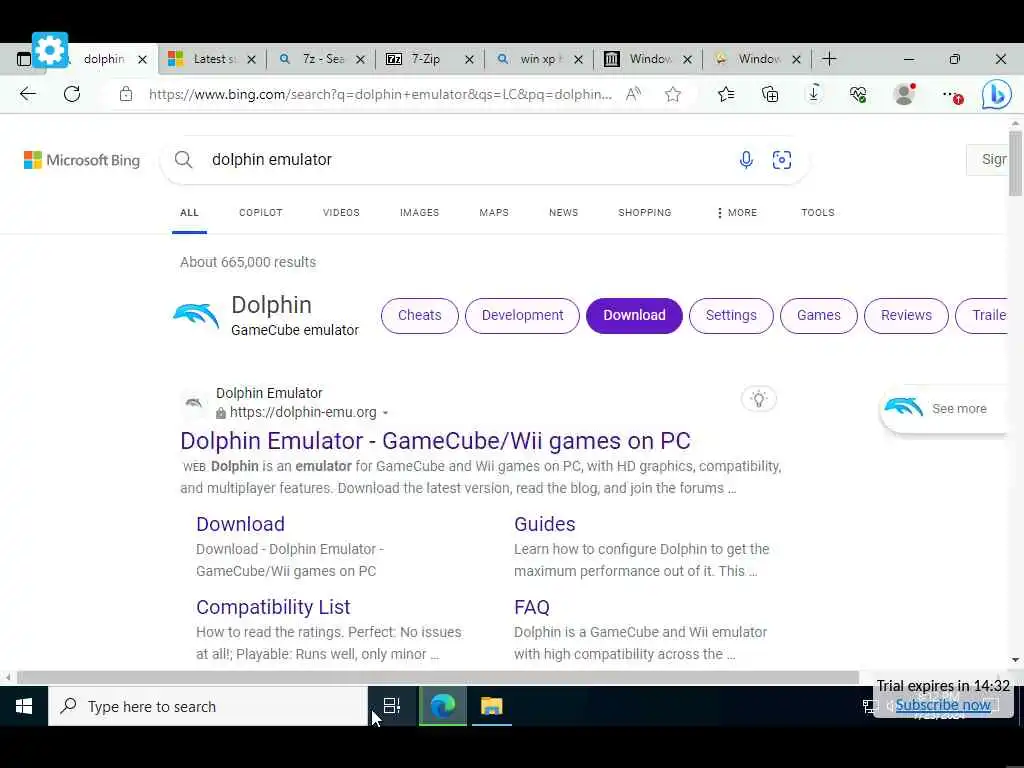Open Tab actions menu icon

coord(24,59)
